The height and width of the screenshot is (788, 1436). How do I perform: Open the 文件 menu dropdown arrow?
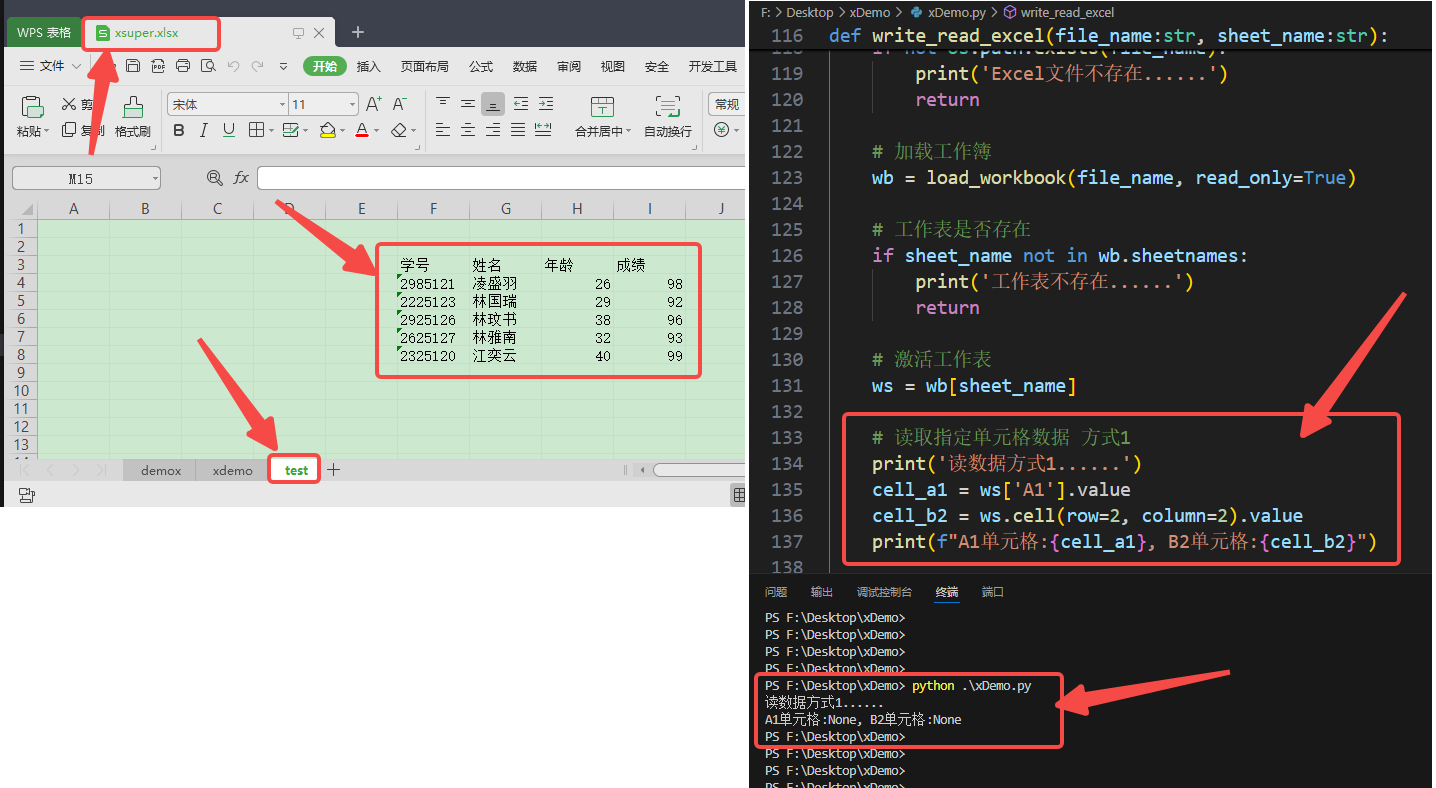77,66
